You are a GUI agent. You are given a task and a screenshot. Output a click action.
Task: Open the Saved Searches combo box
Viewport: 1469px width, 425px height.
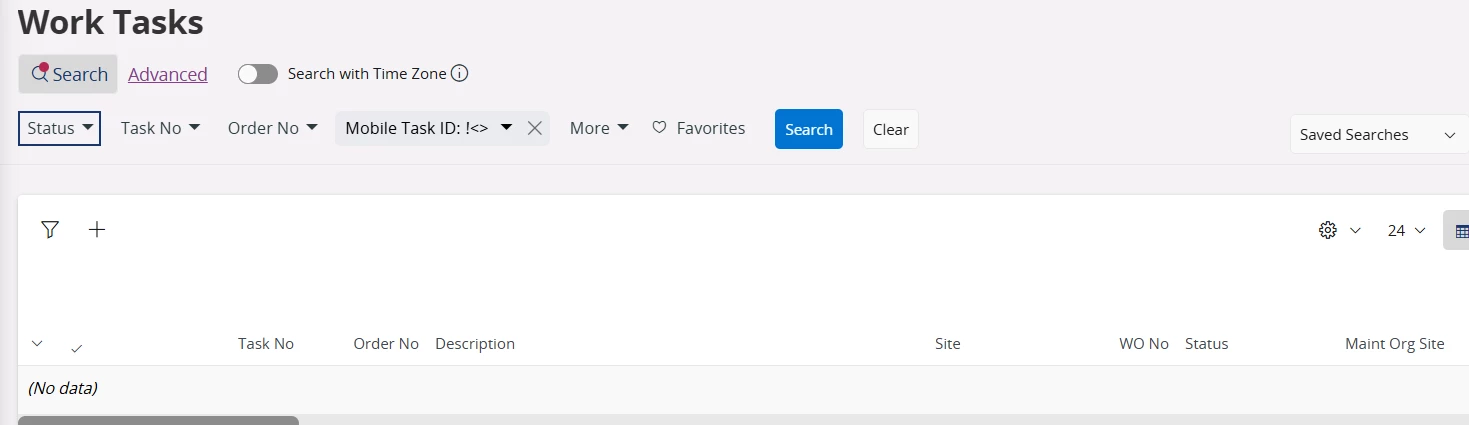click(1377, 135)
